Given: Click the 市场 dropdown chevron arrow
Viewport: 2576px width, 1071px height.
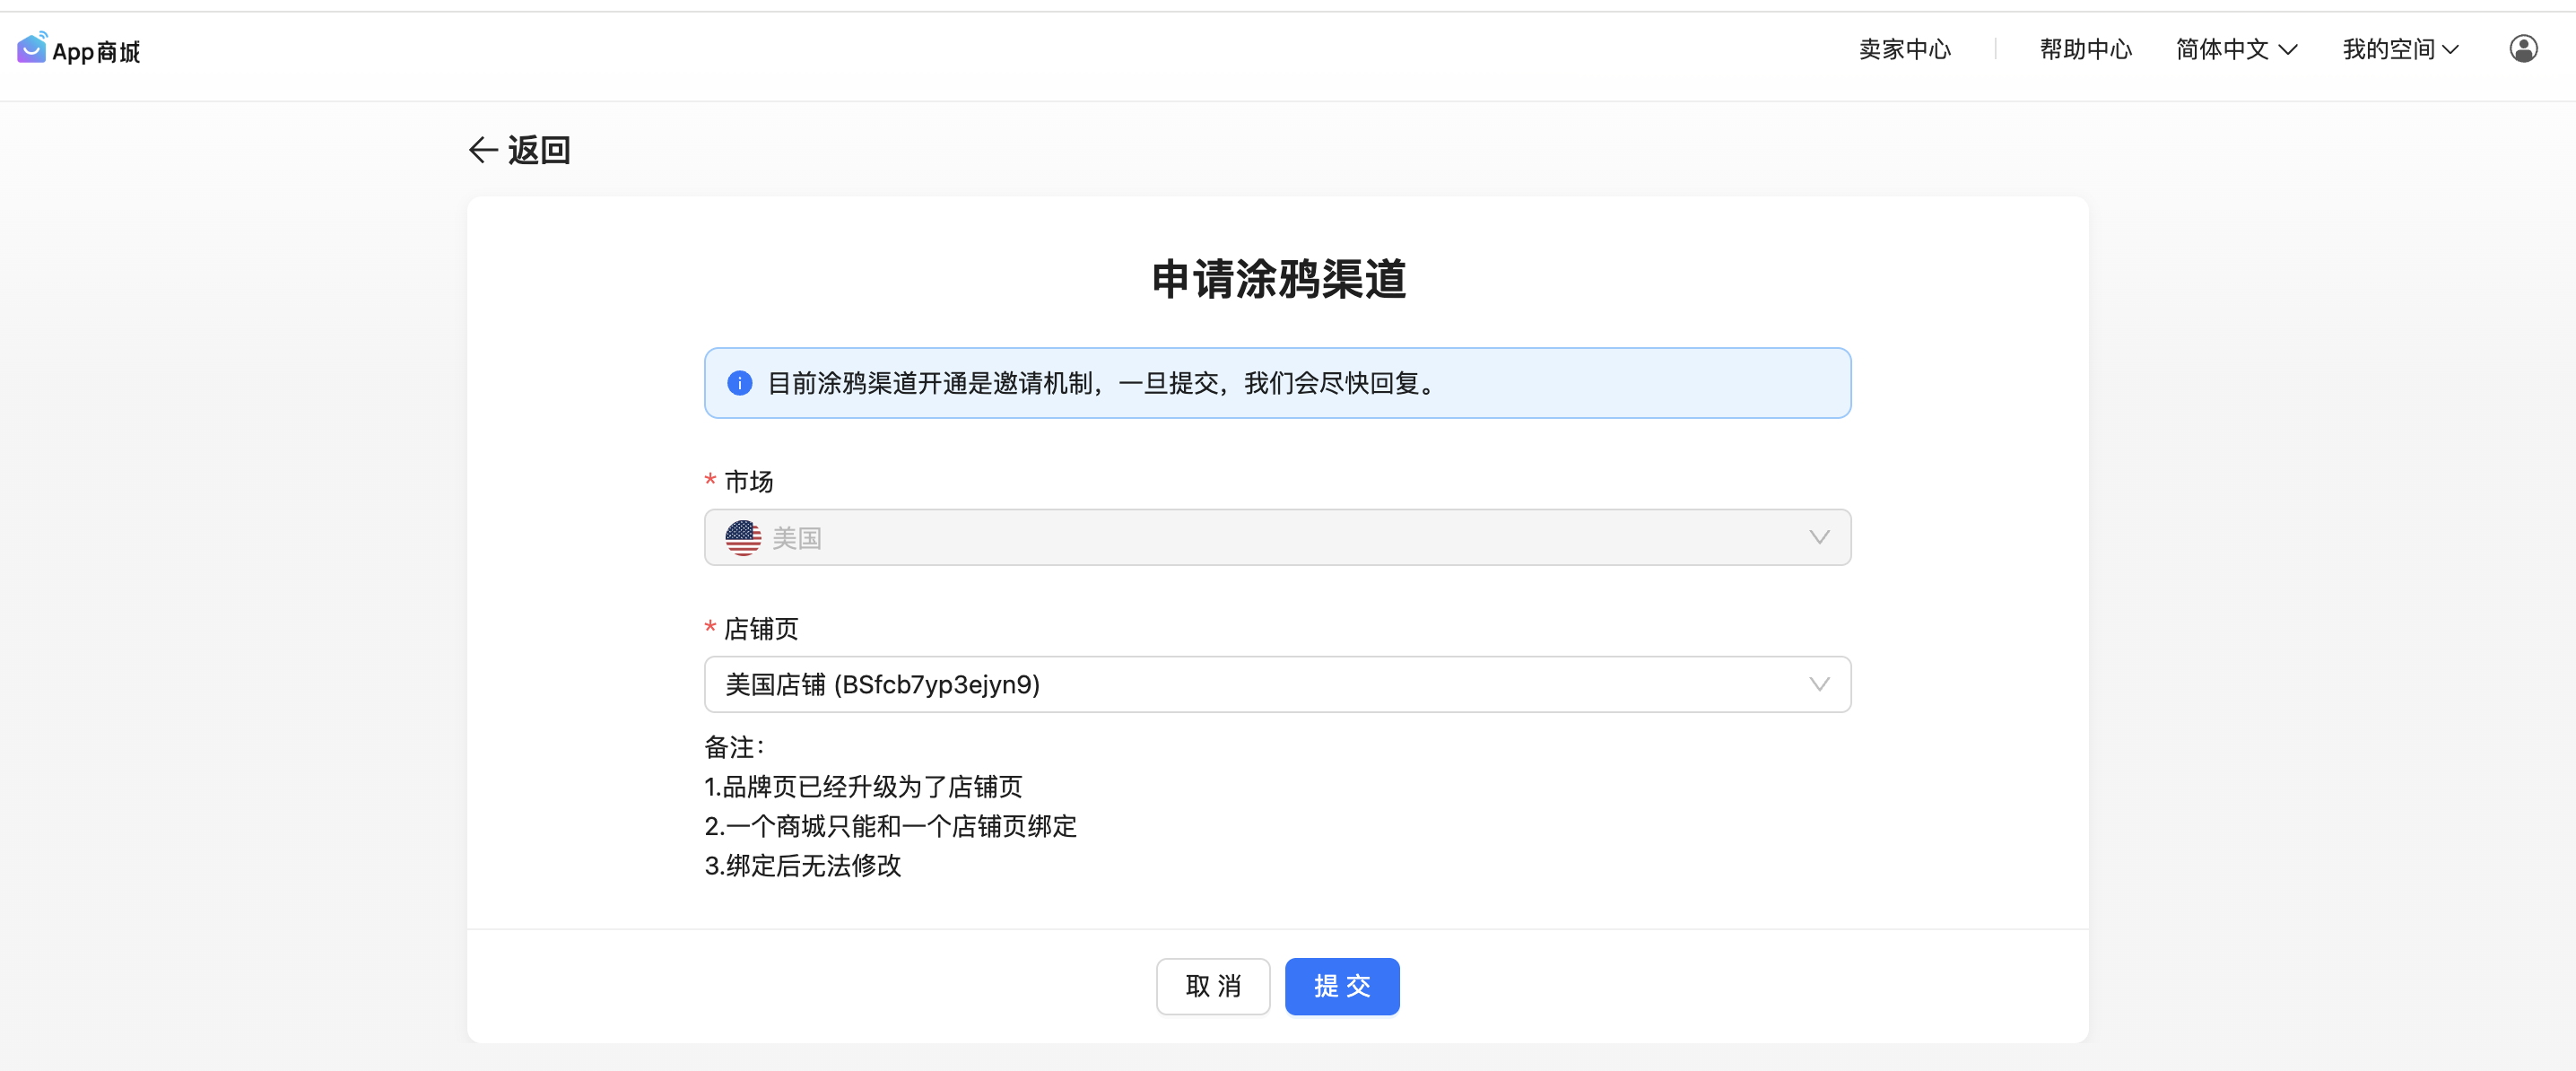Looking at the screenshot, I should click(1818, 538).
